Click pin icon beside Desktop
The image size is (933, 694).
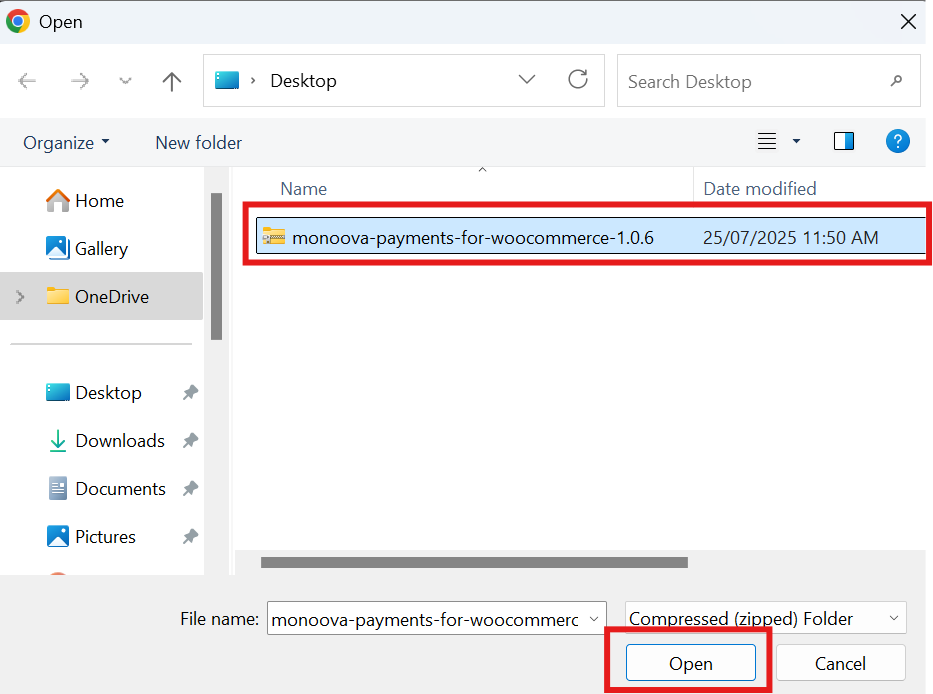190,392
